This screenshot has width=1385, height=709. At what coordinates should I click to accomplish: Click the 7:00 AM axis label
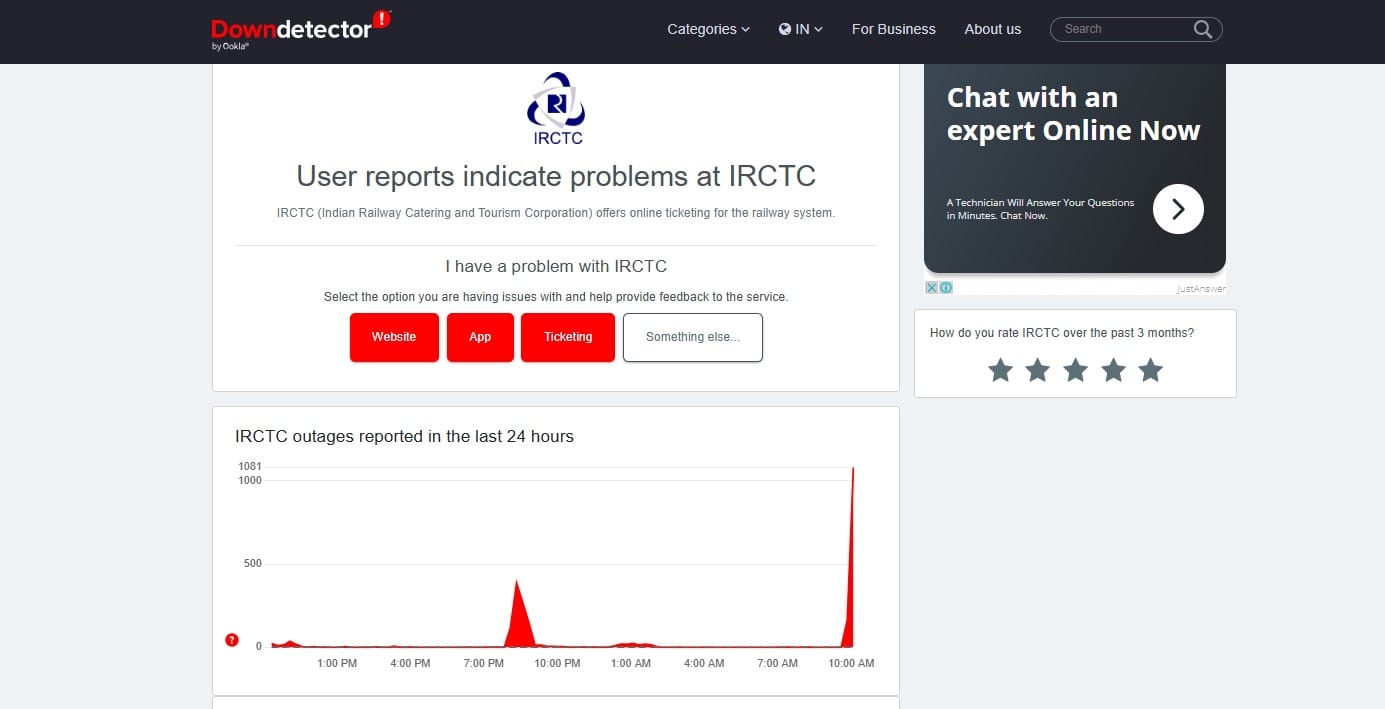(x=778, y=663)
